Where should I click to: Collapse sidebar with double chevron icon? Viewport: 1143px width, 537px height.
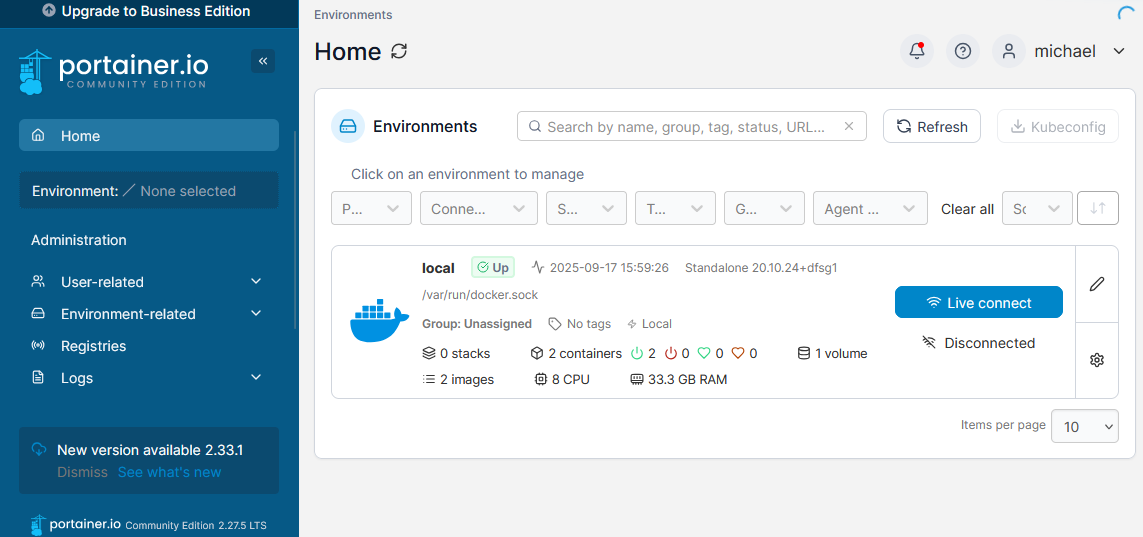[263, 61]
